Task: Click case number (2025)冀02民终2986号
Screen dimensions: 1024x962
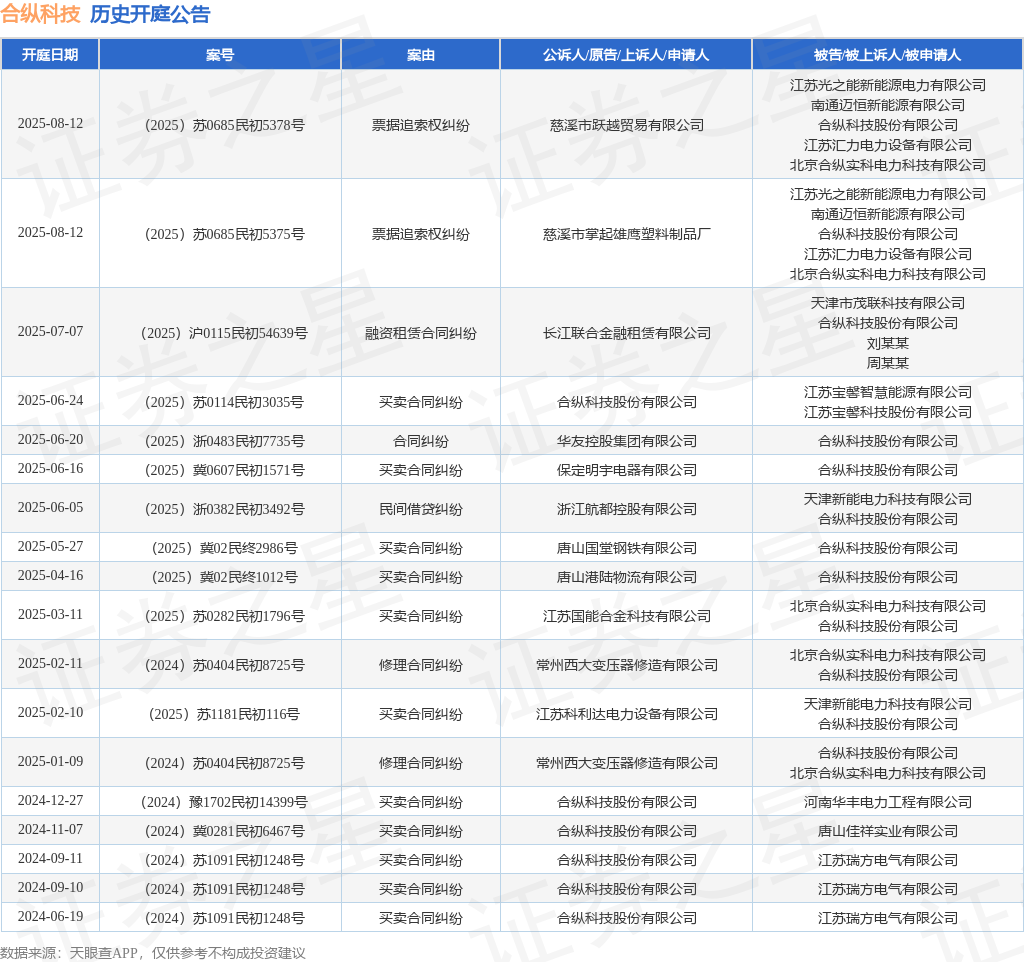Action: tap(225, 548)
